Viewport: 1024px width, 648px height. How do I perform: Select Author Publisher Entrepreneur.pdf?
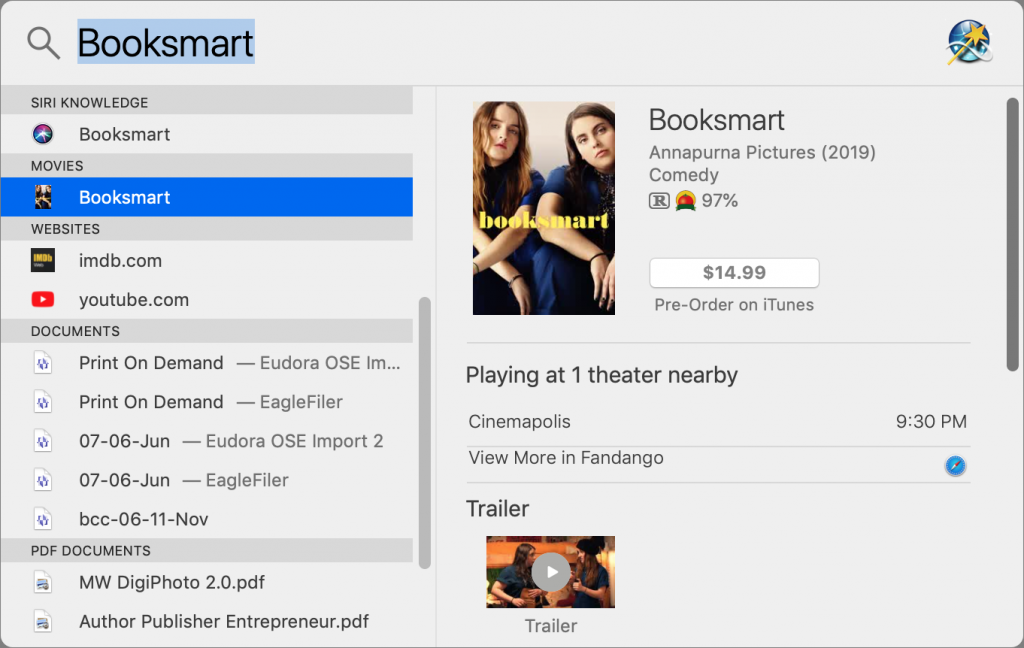[207, 621]
